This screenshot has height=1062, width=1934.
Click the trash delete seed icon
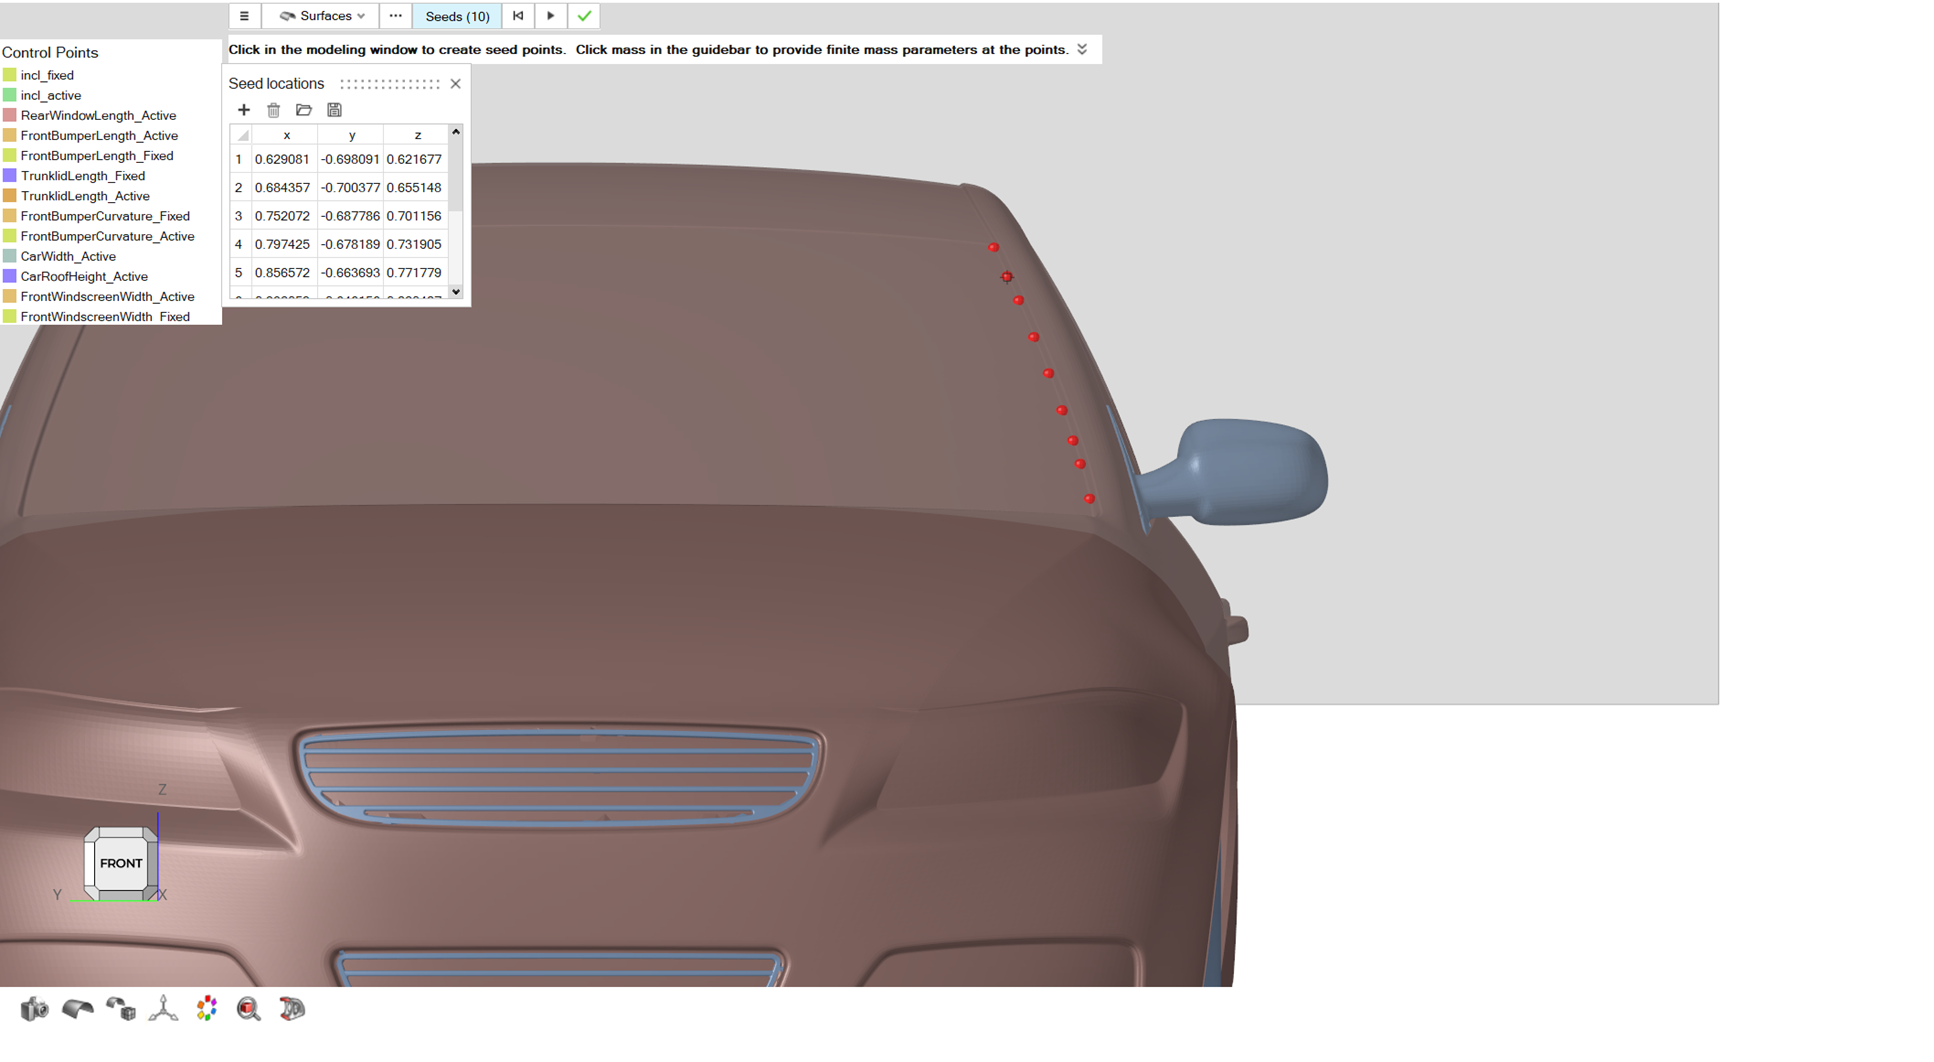[x=274, y=110]
